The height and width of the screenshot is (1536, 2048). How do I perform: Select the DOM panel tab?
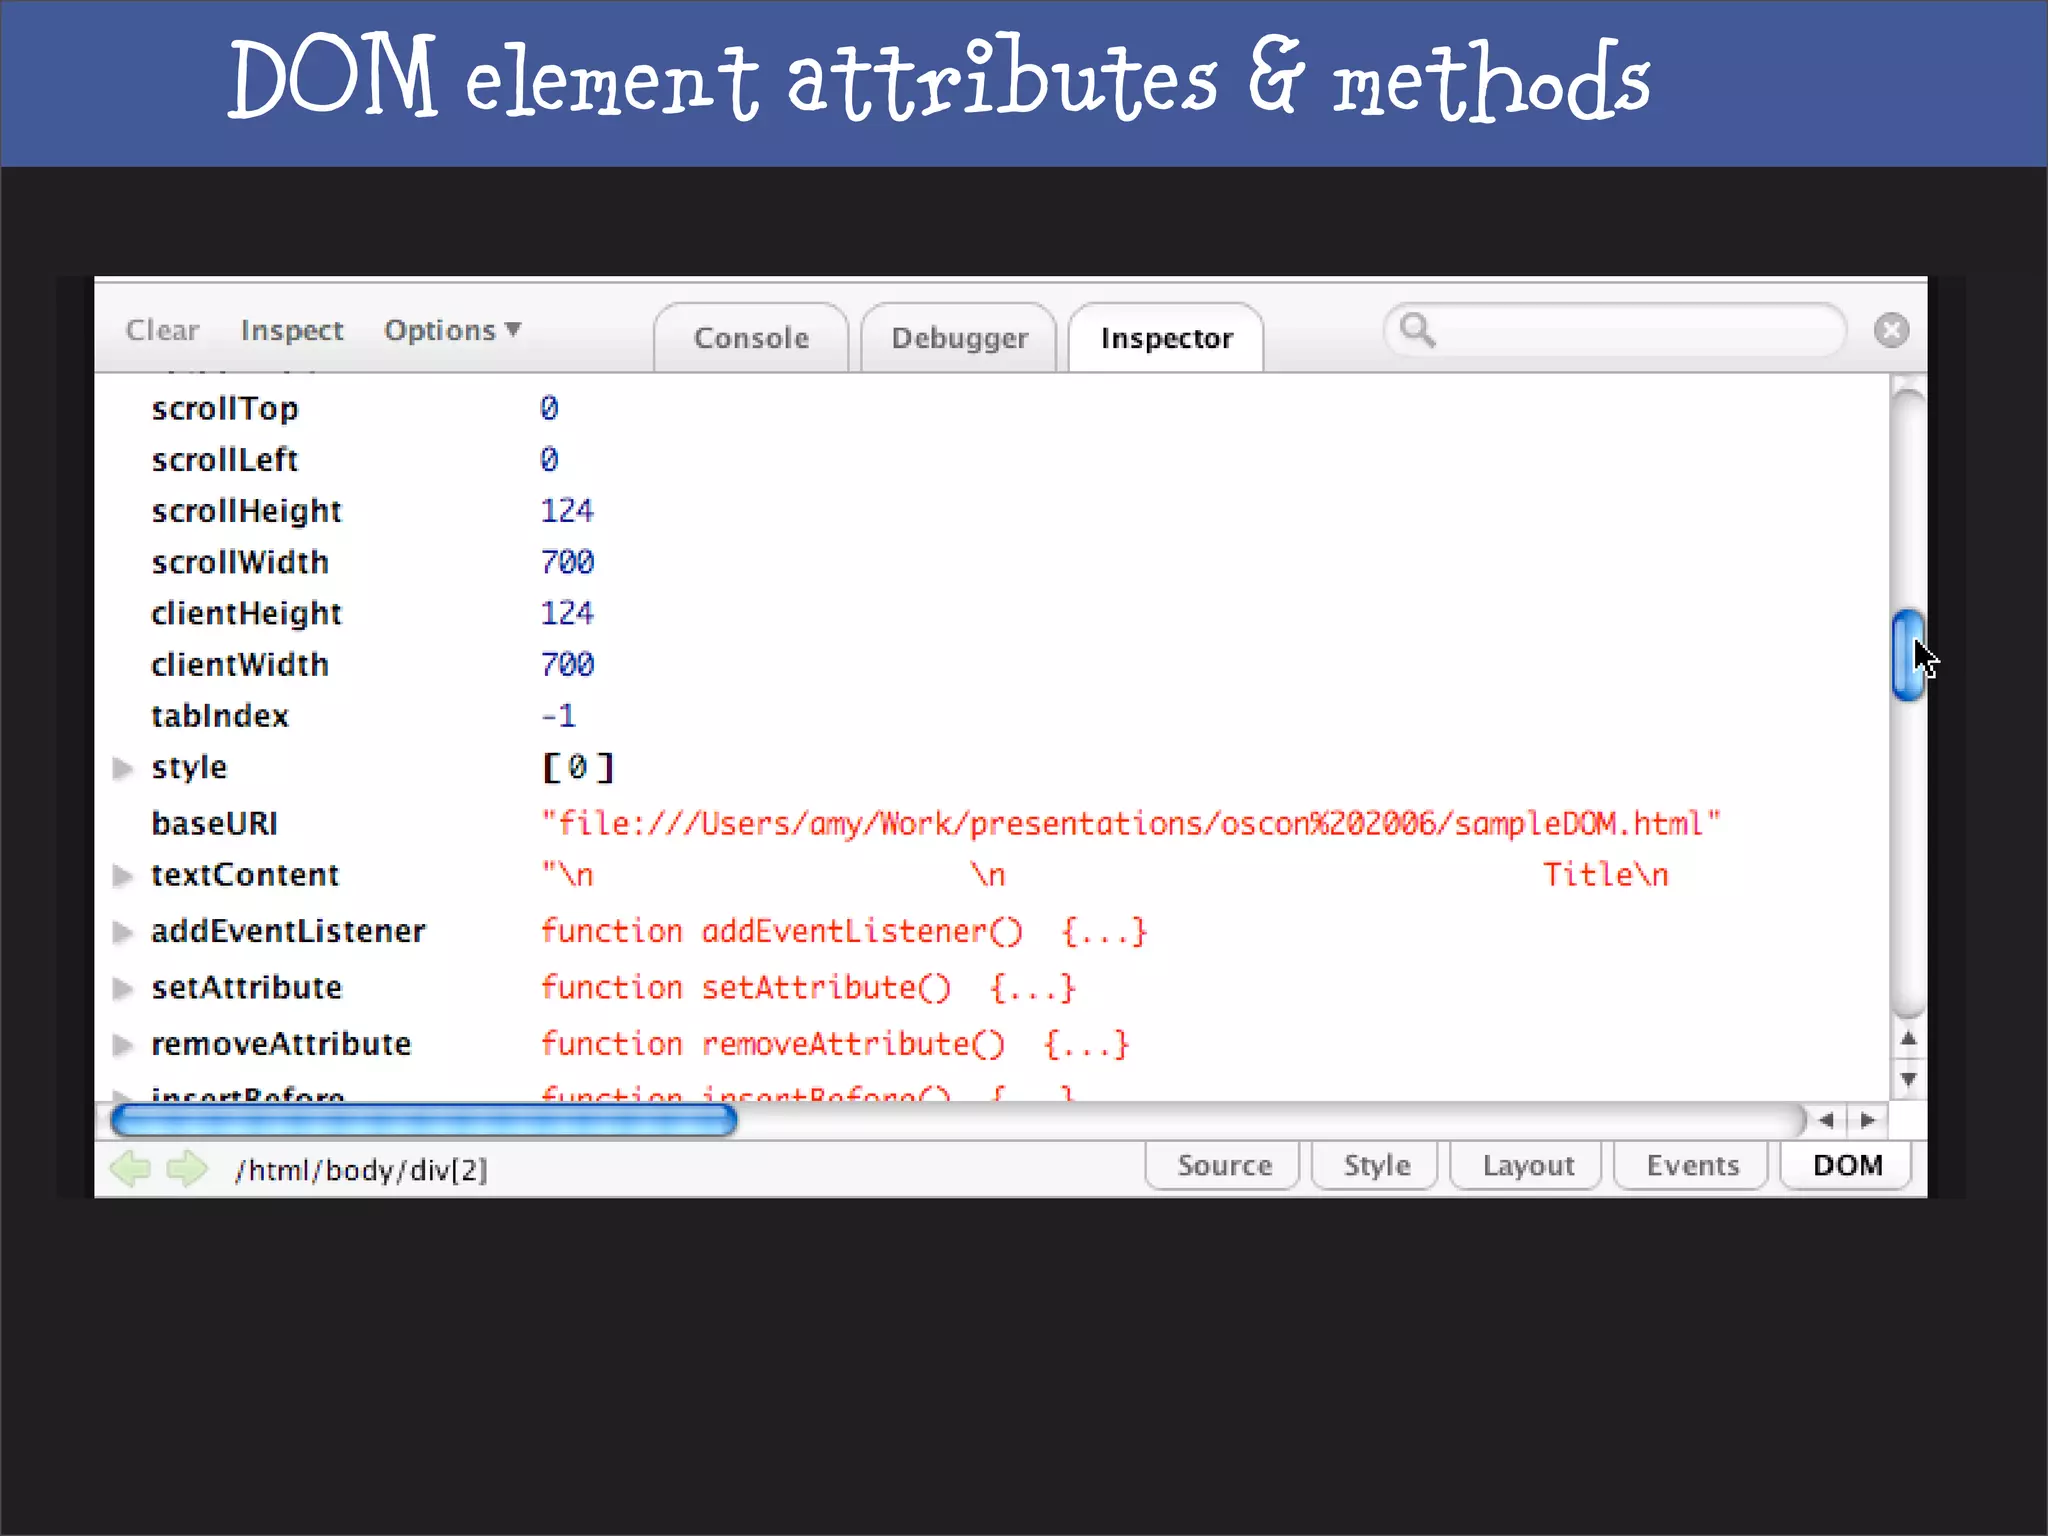point(1847,1166)
